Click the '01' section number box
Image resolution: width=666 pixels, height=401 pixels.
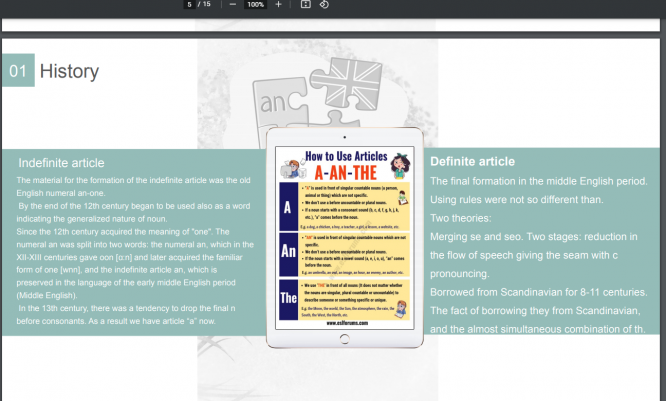pos(18,71)
